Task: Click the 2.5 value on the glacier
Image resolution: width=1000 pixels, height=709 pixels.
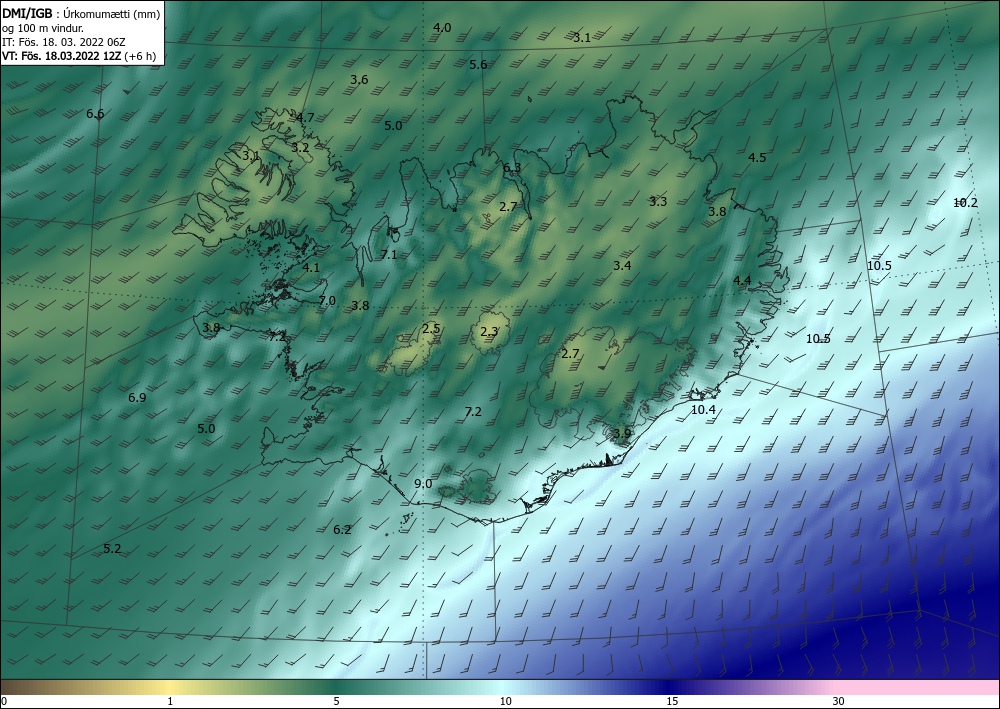Action: point(431,328)
